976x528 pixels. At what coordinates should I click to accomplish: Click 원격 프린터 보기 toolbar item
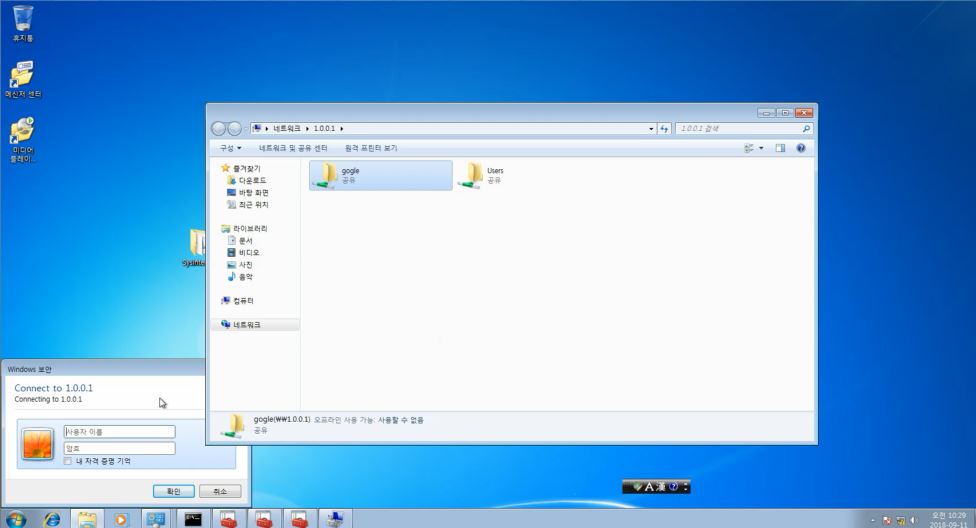[371, 148]
